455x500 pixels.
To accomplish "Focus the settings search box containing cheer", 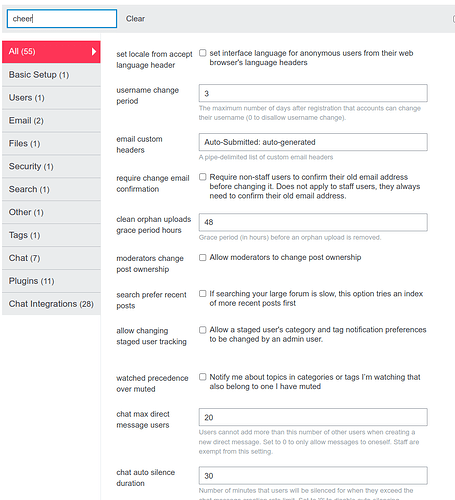I will click(x=62, y=19).
